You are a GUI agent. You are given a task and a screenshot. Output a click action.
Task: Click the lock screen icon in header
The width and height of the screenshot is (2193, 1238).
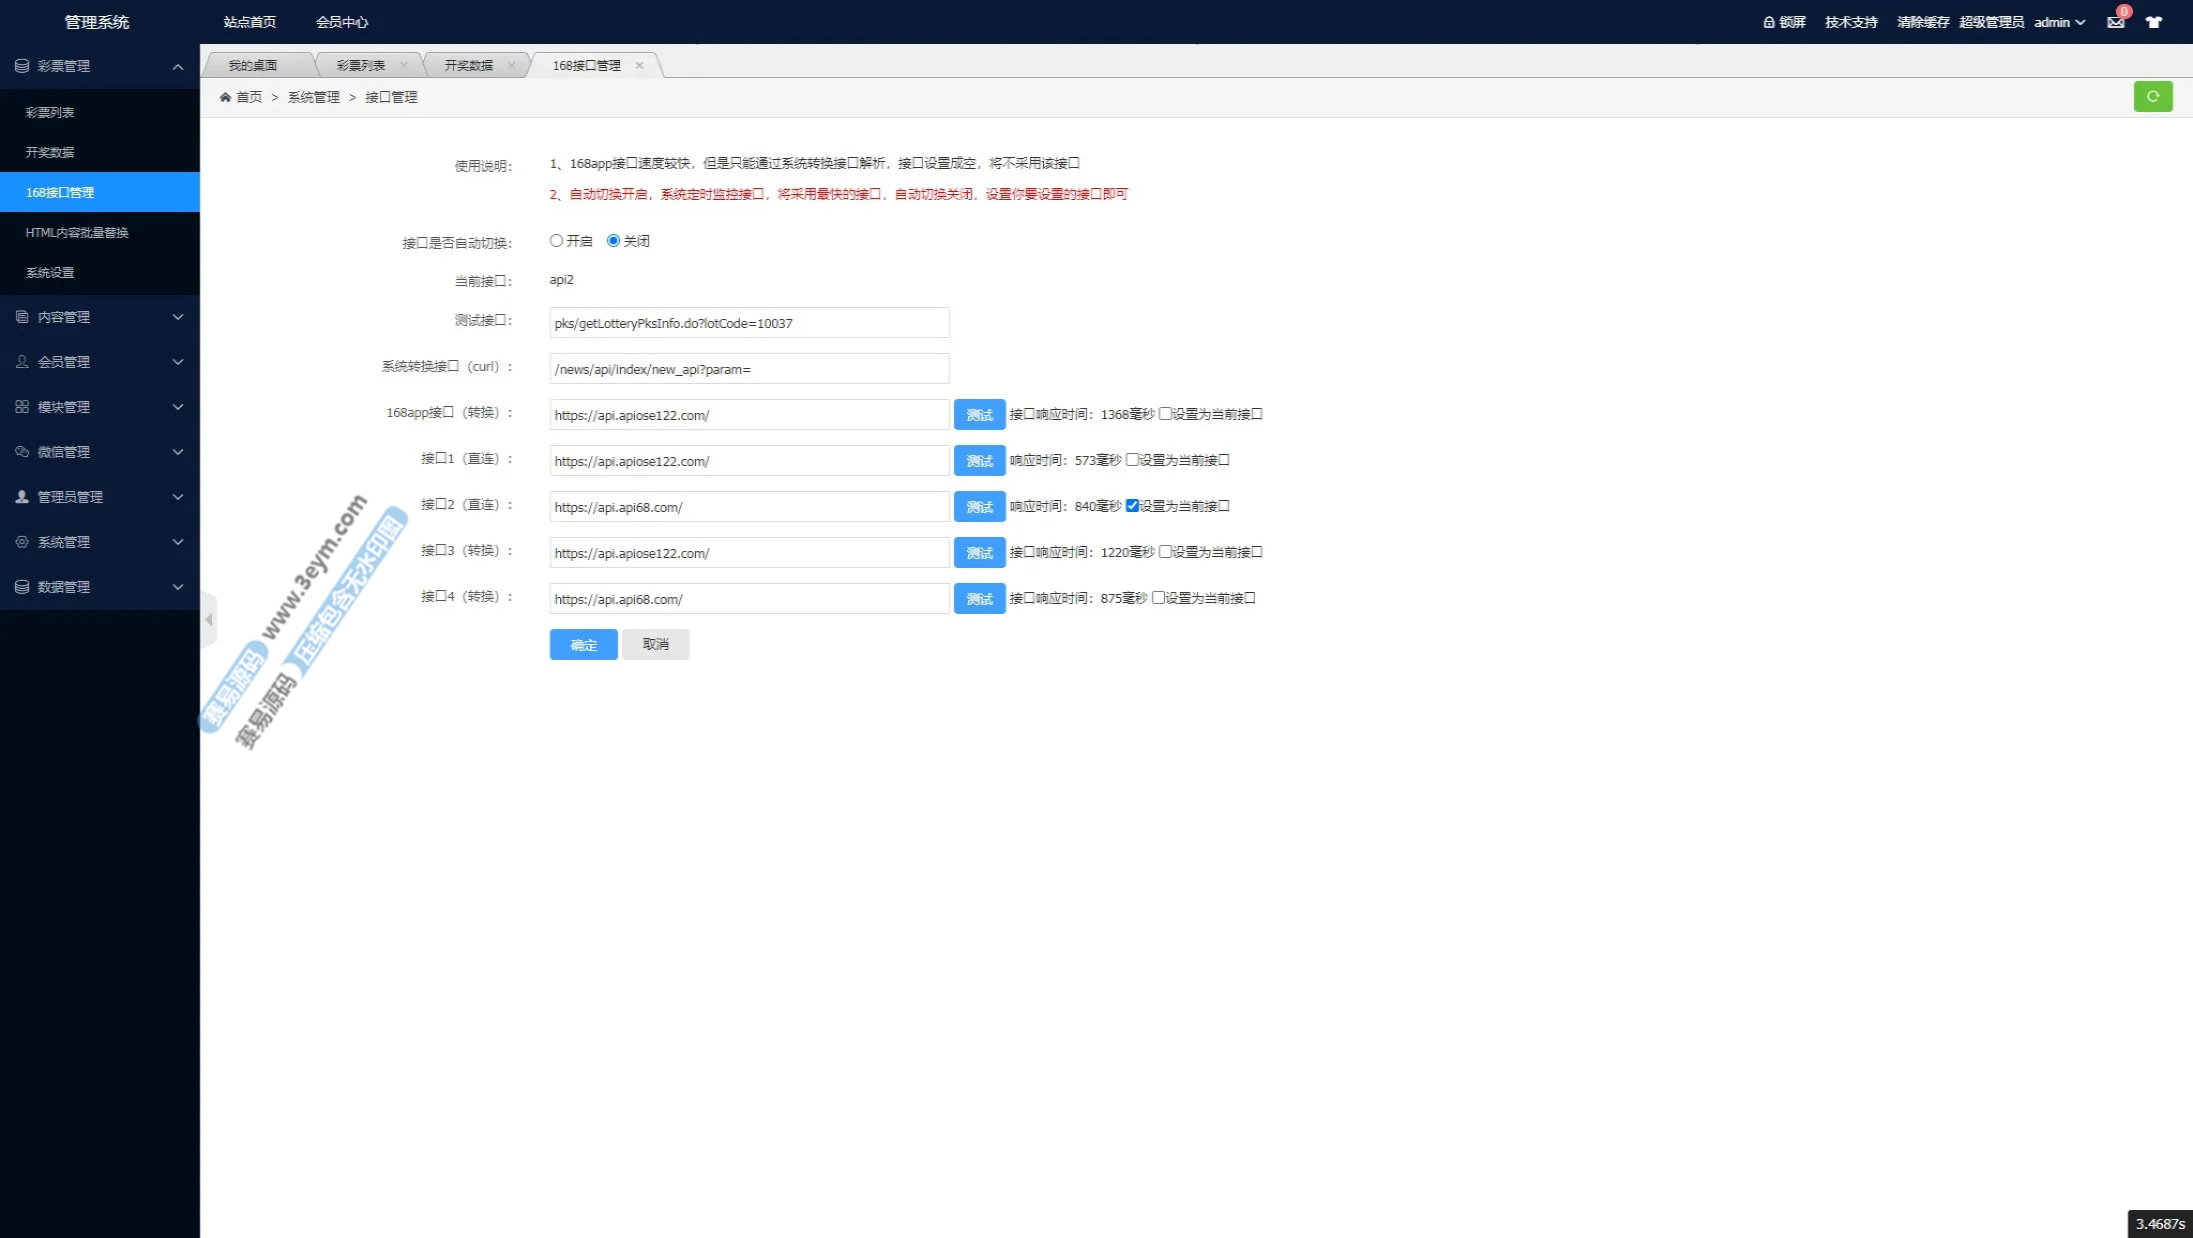tap(1768, 22)
